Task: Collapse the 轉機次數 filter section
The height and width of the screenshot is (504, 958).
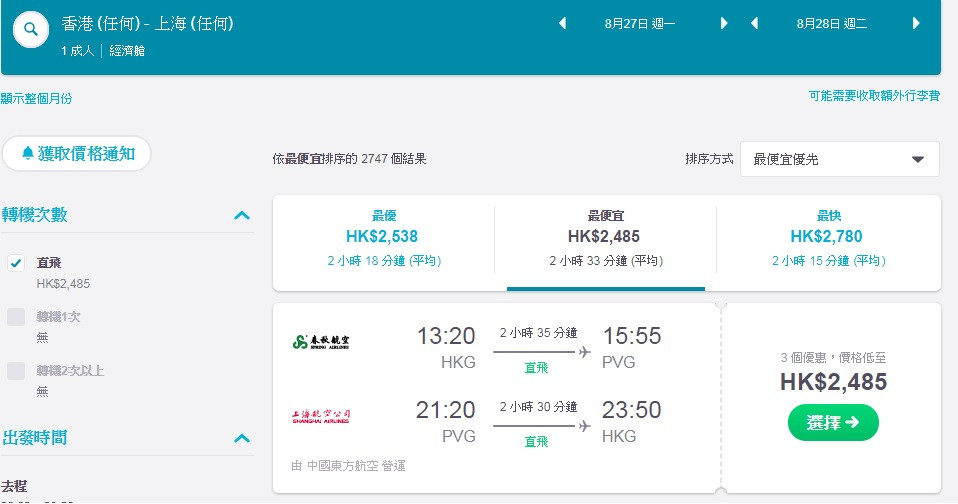Action: (241, 215)
